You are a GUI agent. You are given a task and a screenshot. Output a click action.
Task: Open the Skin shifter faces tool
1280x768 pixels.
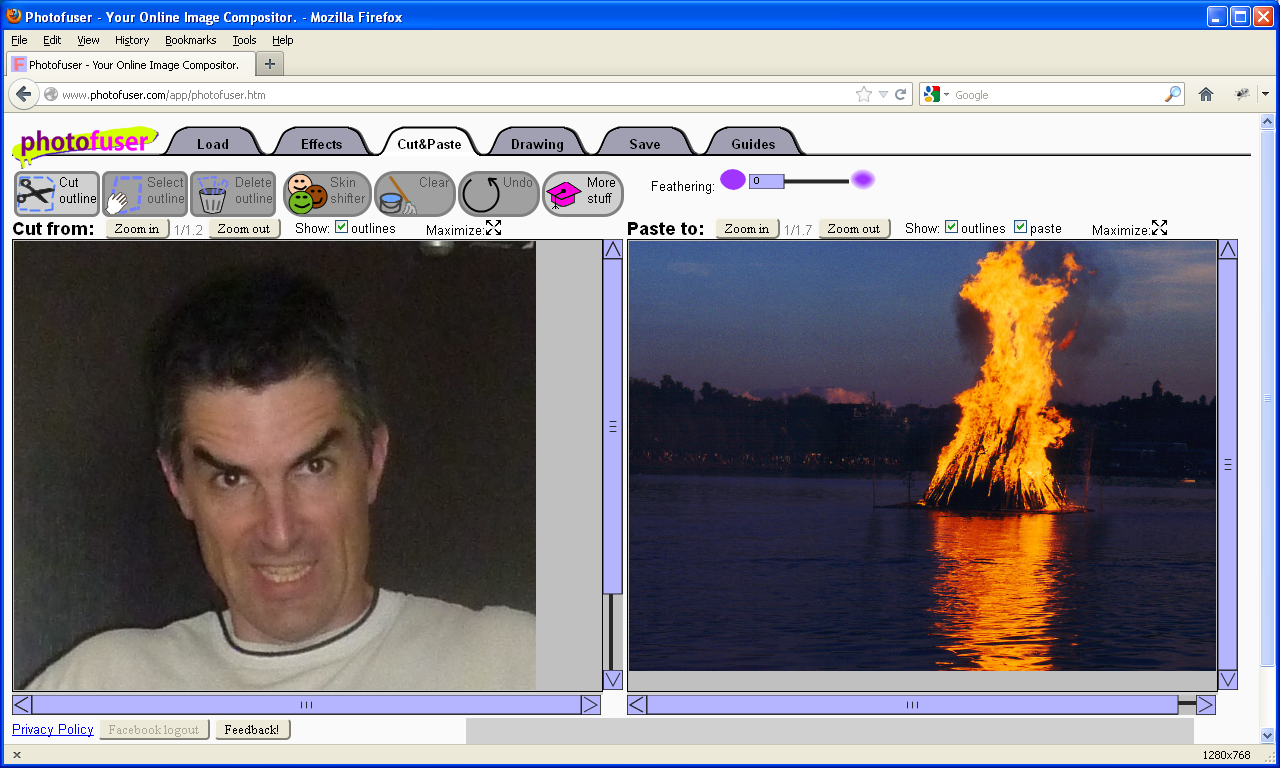pos(327,194)
